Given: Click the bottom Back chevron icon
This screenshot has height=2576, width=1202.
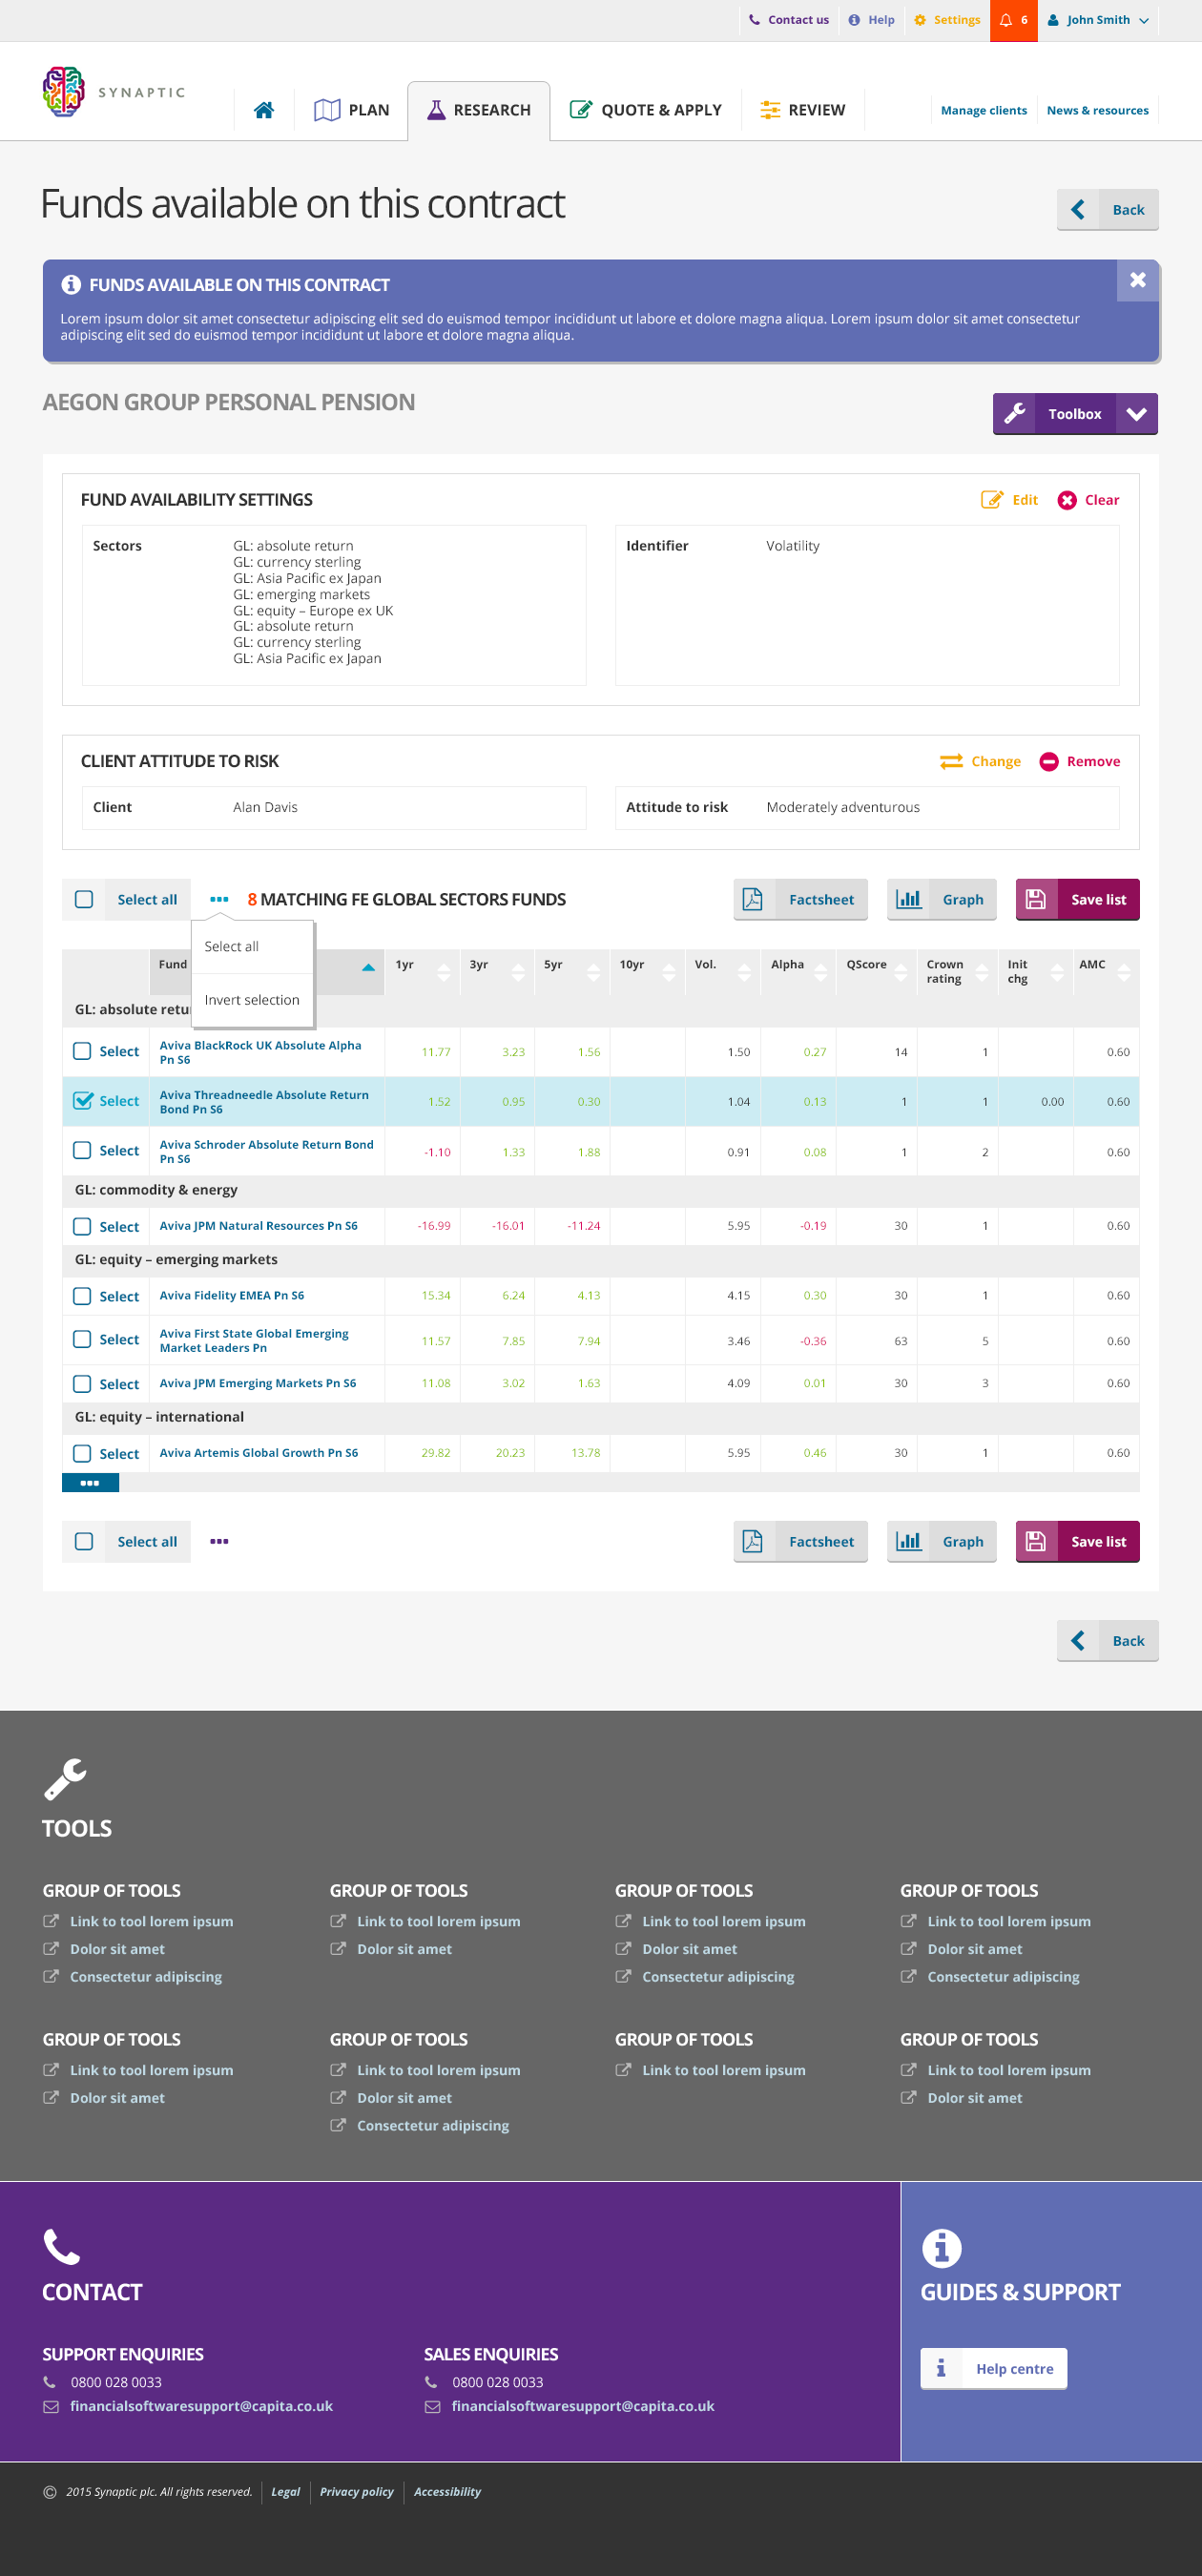Looking at the screenshot, I should click(1078, 1641).
